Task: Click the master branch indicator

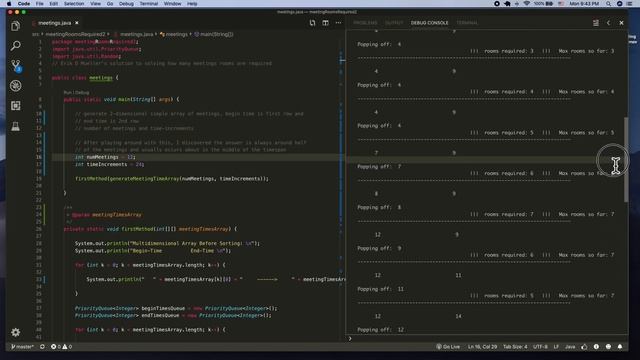Action: pos(22,347)
